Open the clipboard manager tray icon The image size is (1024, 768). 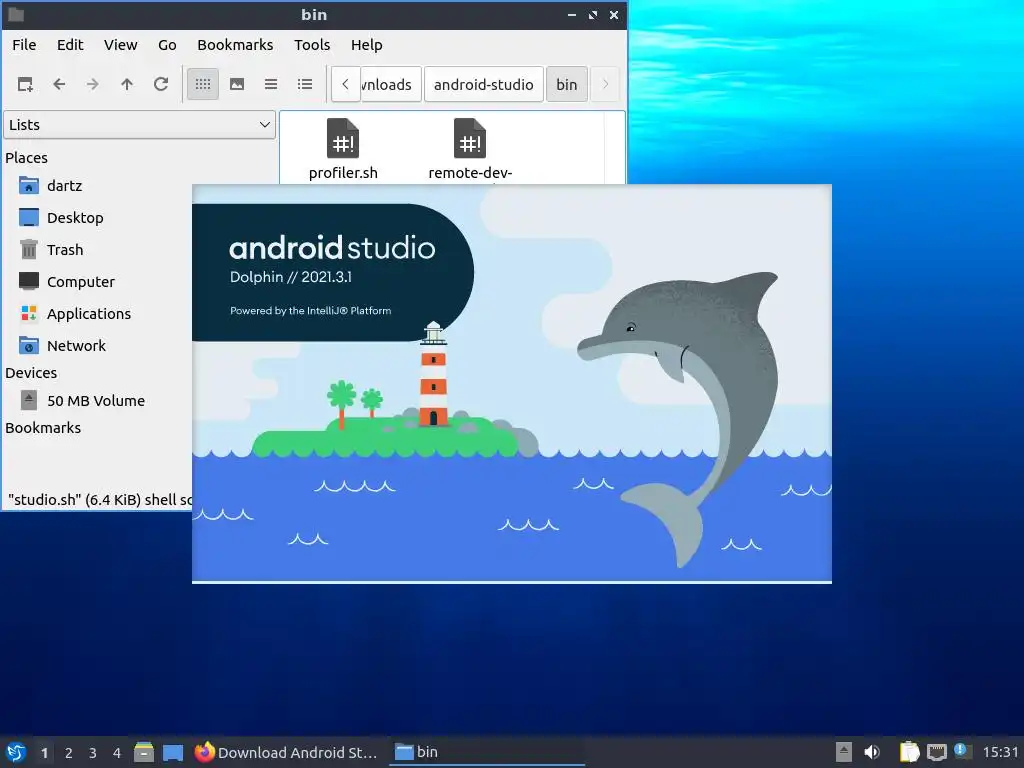(x=909, y=752)
